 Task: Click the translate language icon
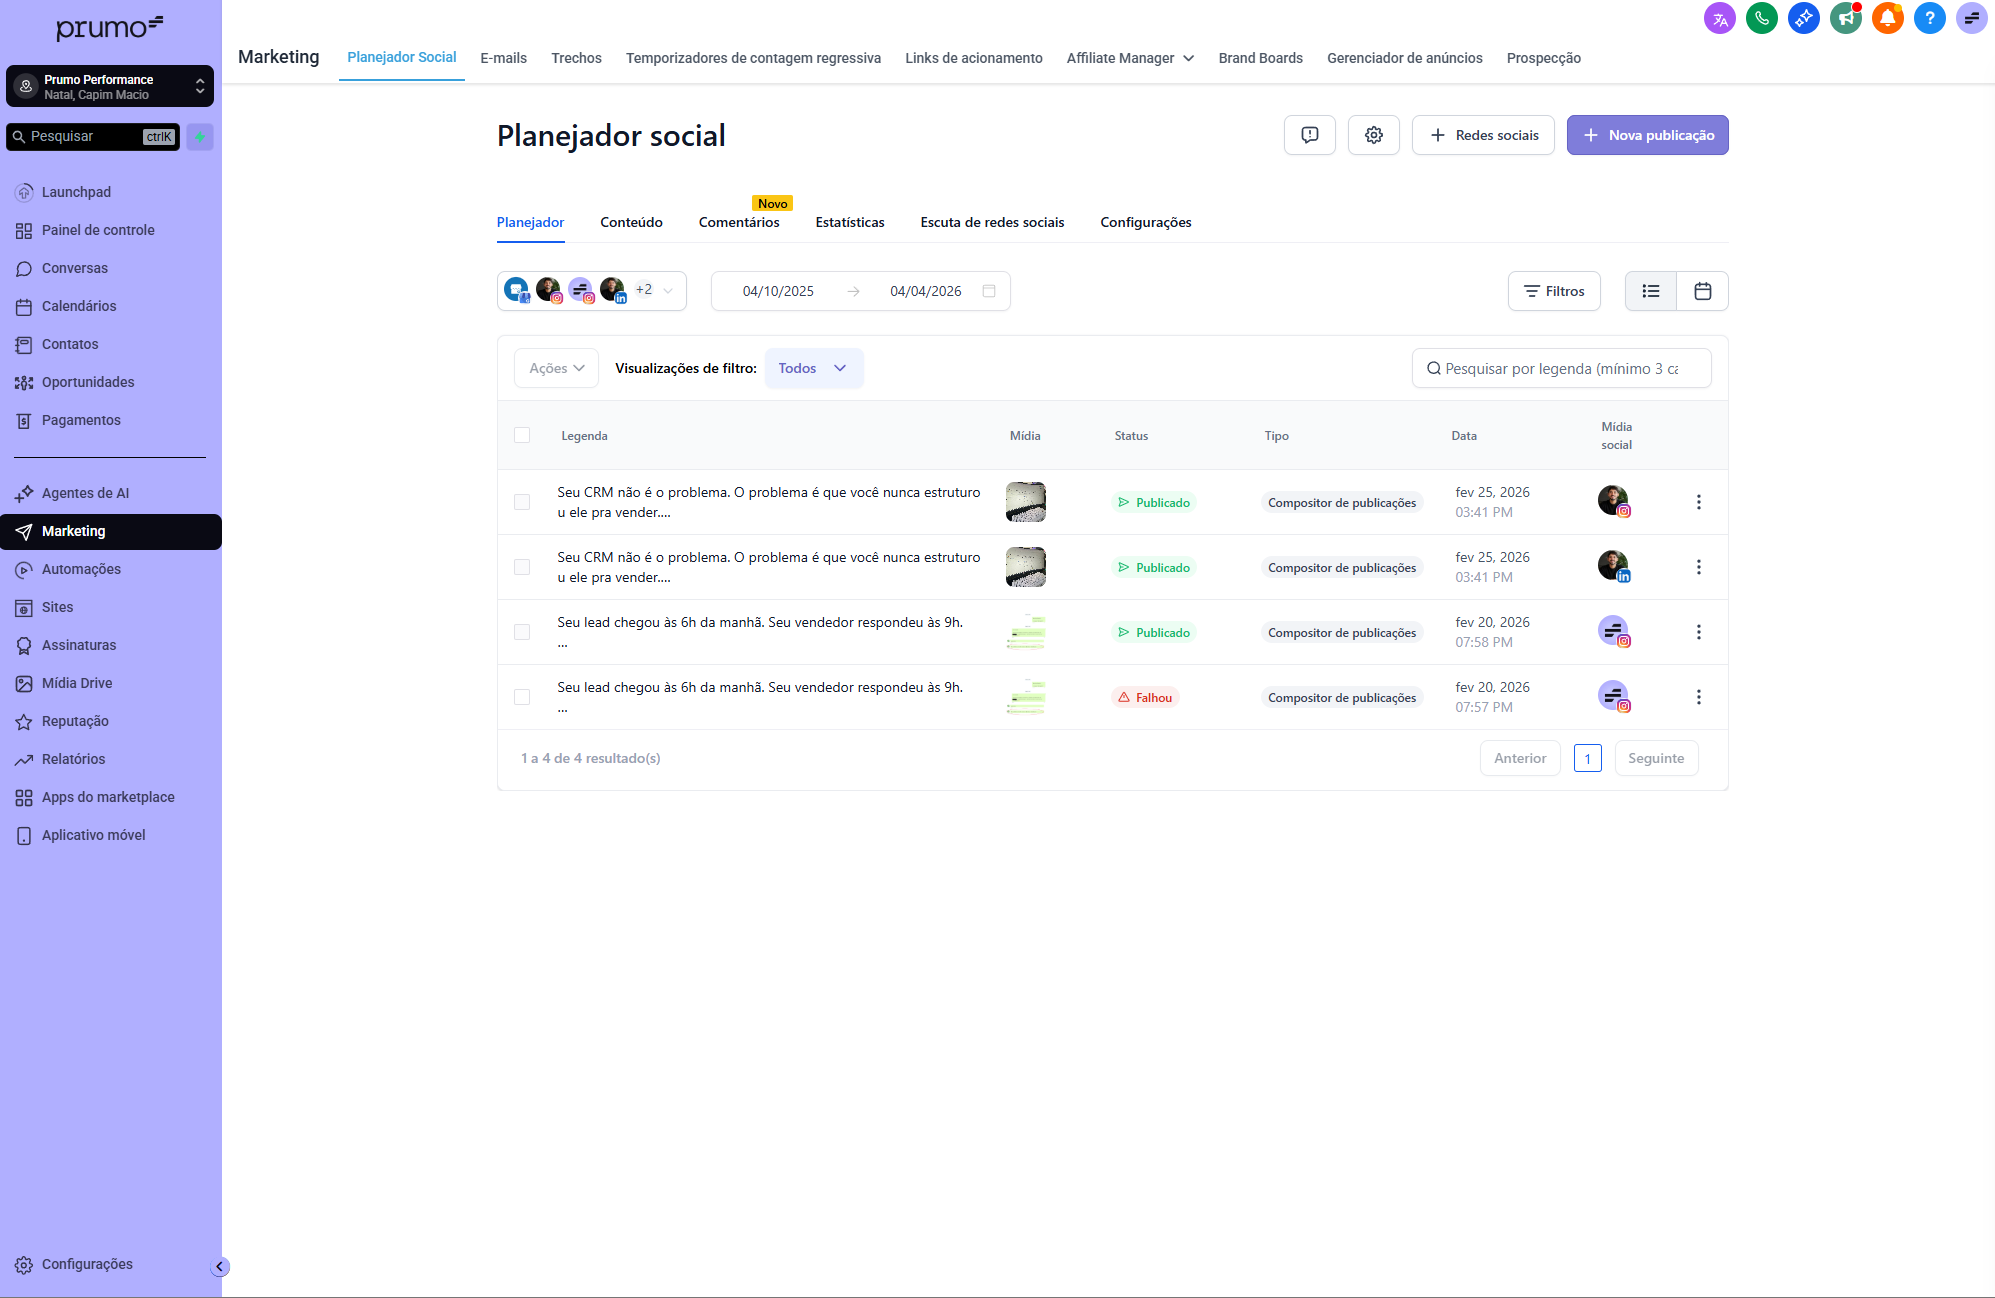pos(1720,18)
